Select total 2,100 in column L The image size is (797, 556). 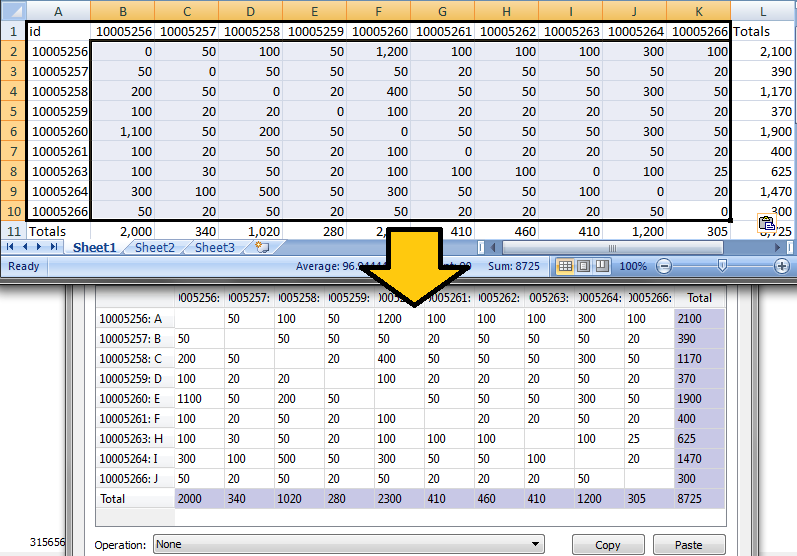pyautogui.click(x=763, y=51)
